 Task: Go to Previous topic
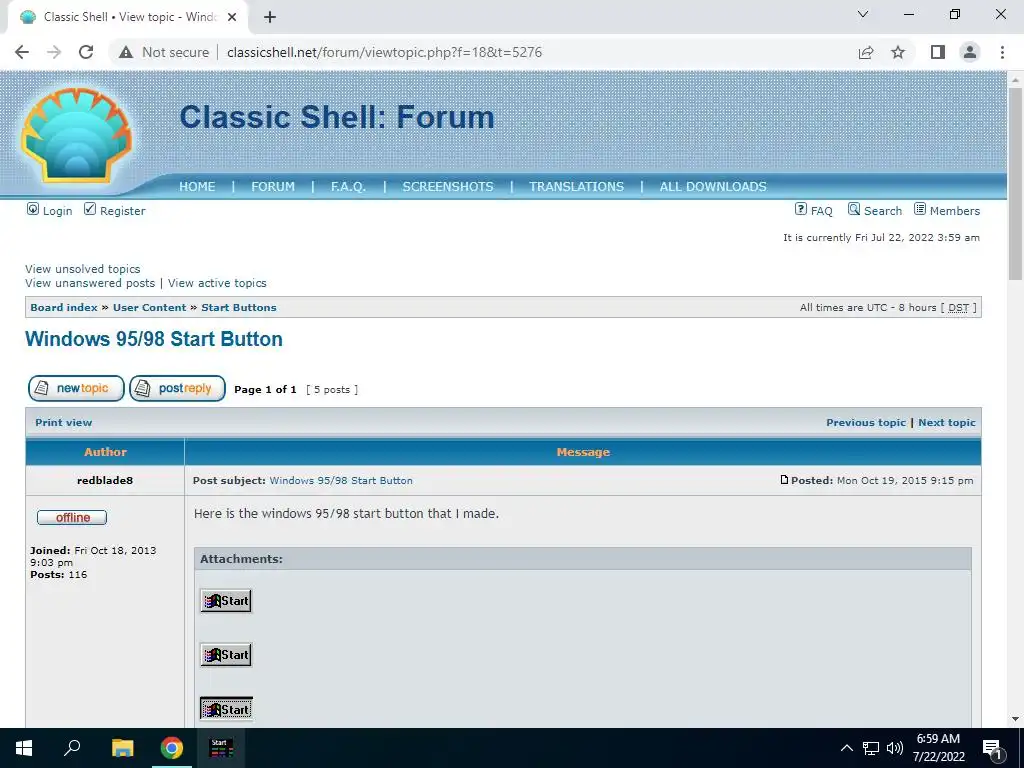pyautogui.click(x=866, y=423)
